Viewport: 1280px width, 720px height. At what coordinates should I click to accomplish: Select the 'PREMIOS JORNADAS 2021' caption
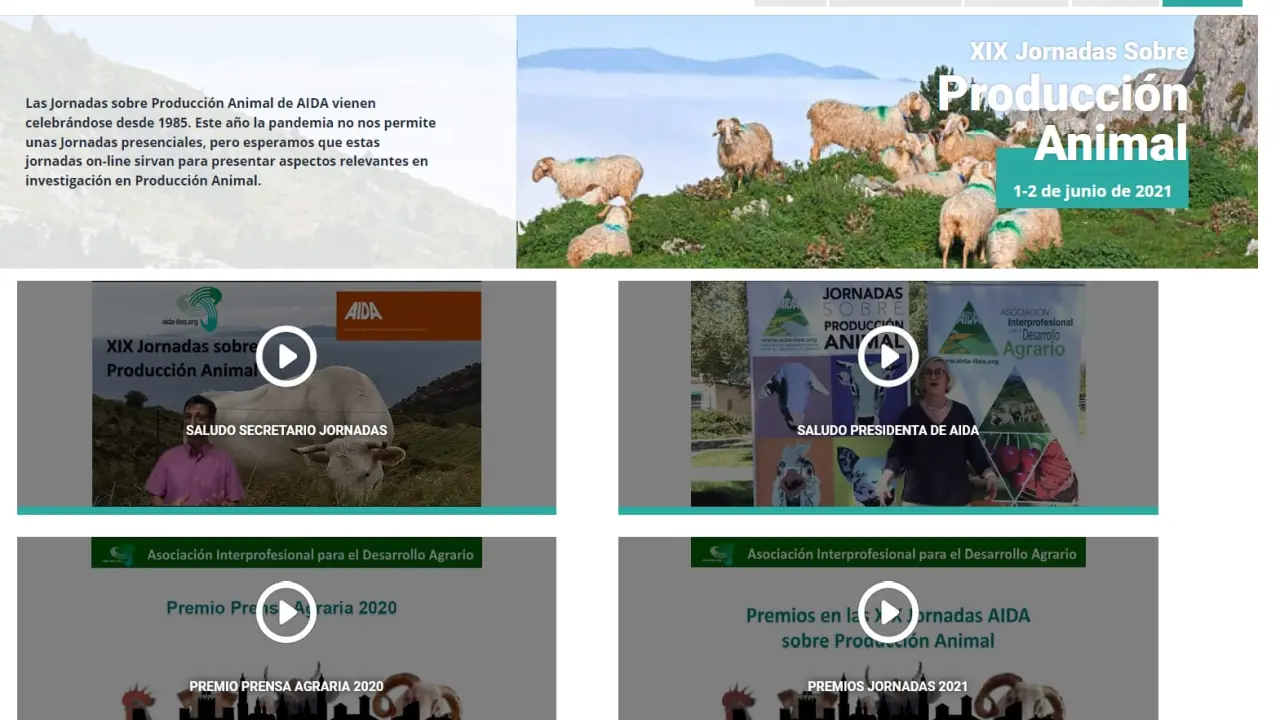pos(888,687)
